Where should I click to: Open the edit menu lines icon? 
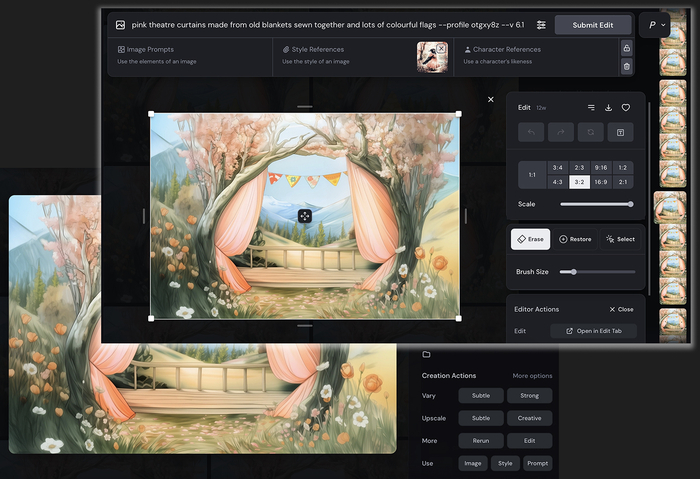click(590, 107)
